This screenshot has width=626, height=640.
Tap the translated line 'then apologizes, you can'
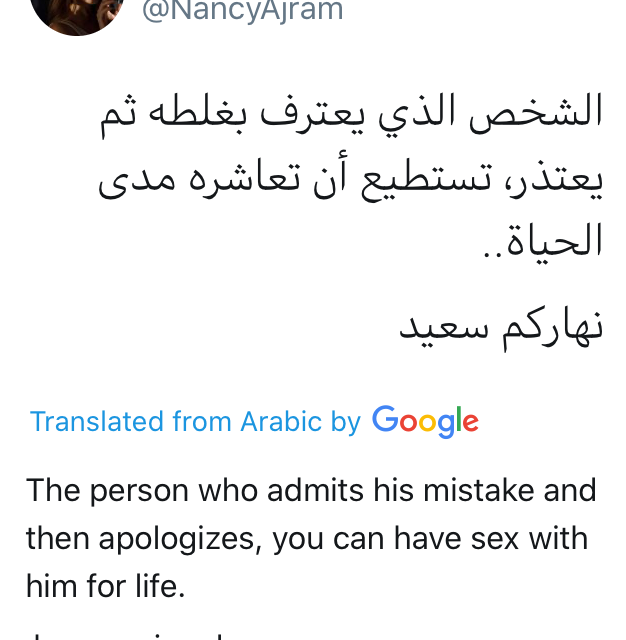point(307,539)
